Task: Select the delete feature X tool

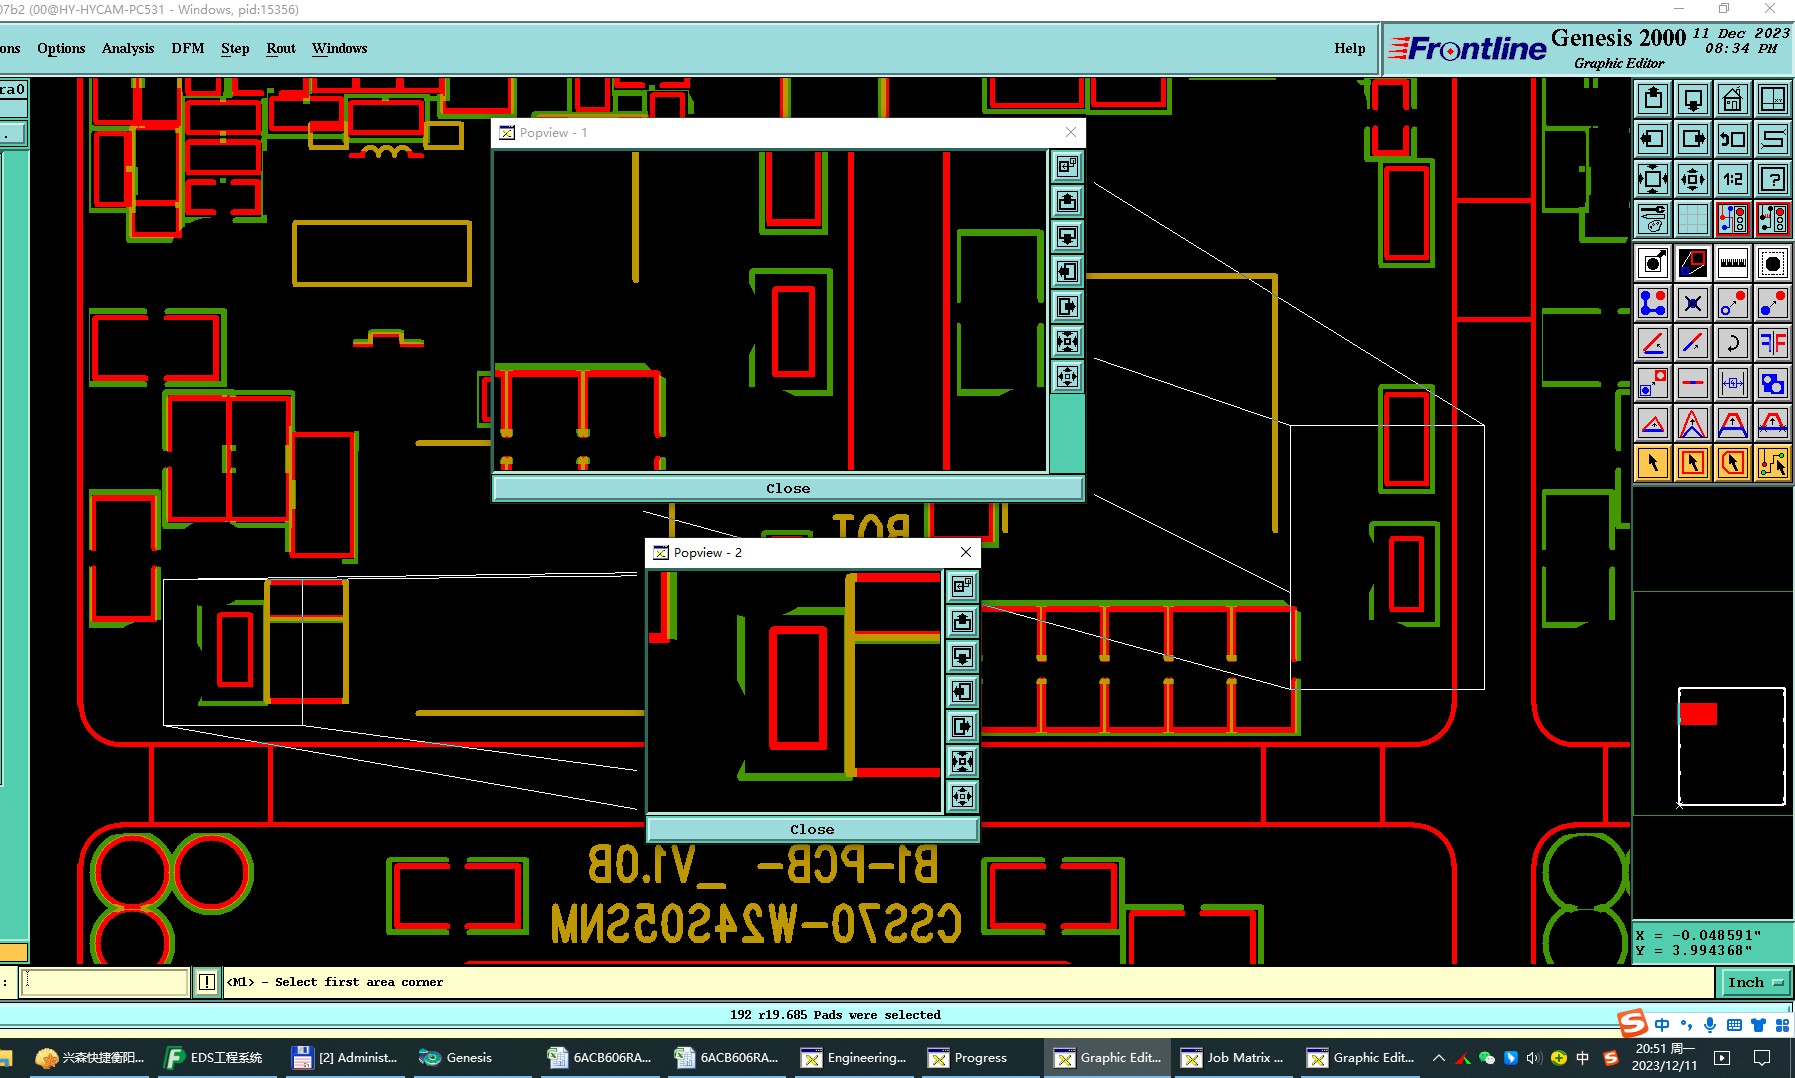Action: (1693, 303)
